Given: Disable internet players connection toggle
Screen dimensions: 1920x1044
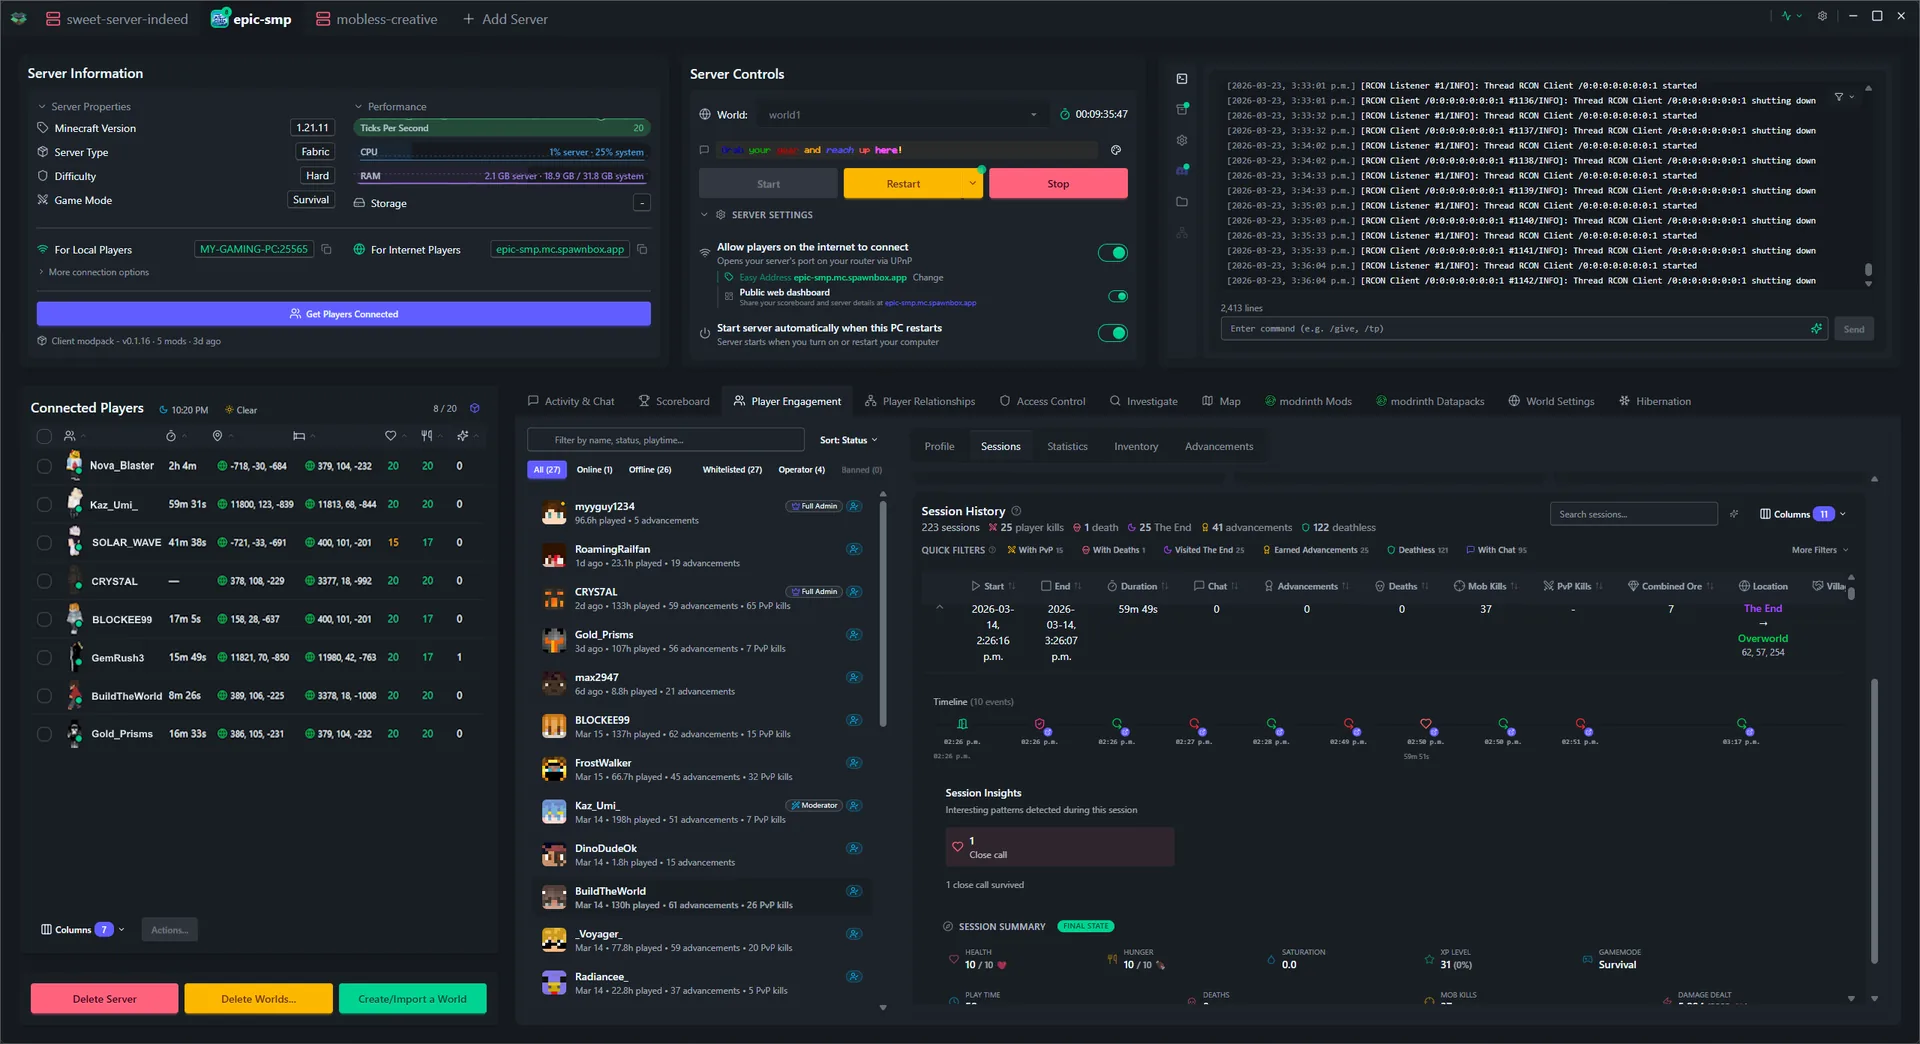Looking at the screenshot, I should (1112, 253).
